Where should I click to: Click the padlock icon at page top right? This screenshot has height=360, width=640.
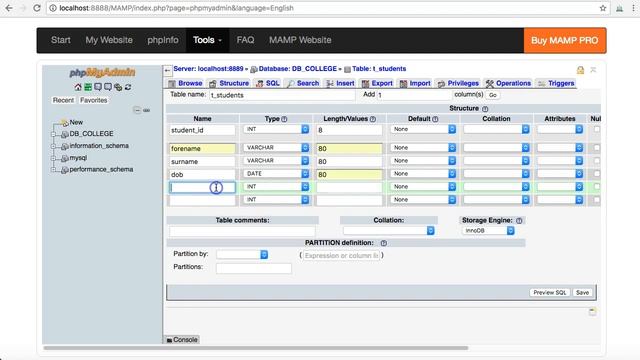point(580,70)
